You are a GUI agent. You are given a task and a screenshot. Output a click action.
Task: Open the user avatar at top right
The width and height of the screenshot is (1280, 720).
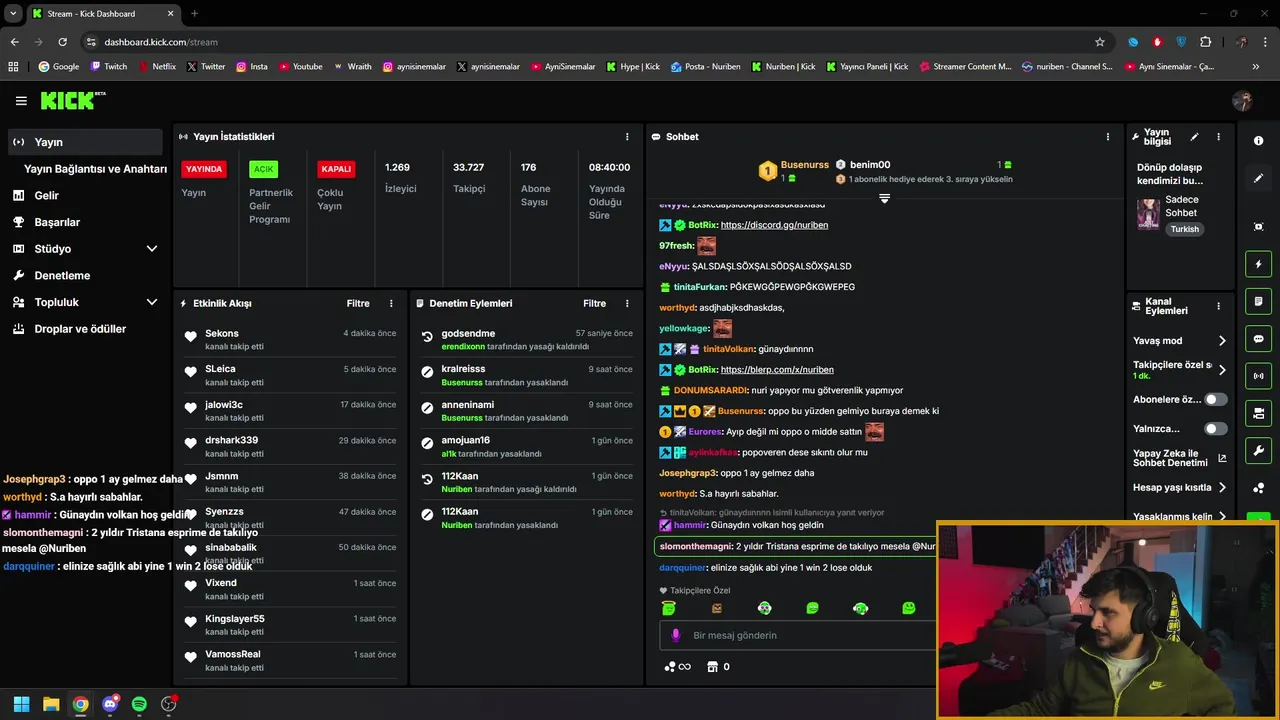pyautogui.click(x=1243, y=101)
